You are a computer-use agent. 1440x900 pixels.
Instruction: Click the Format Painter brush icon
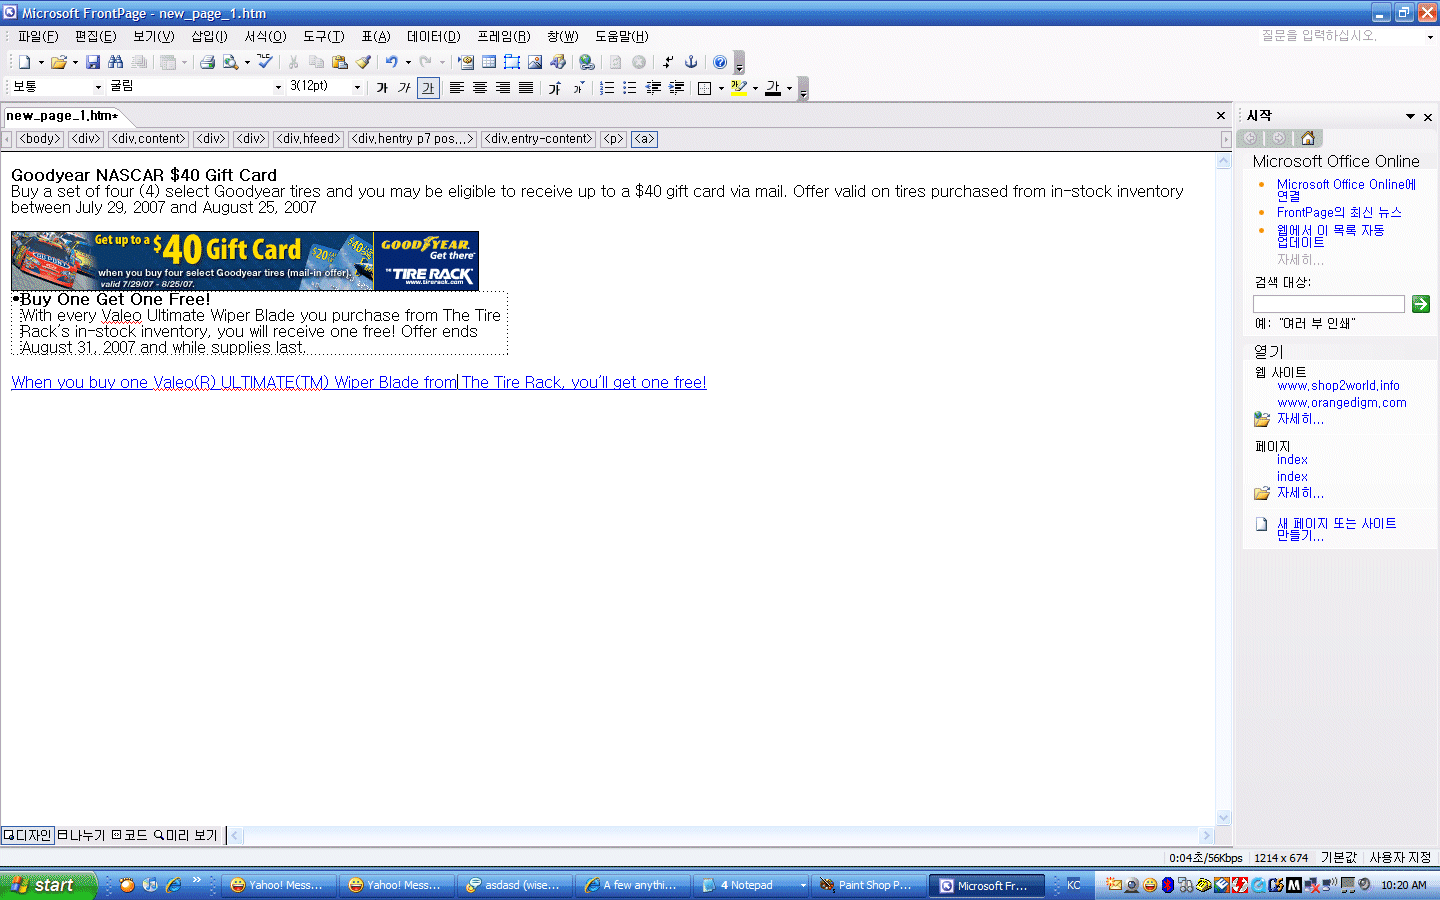[363, 62]
